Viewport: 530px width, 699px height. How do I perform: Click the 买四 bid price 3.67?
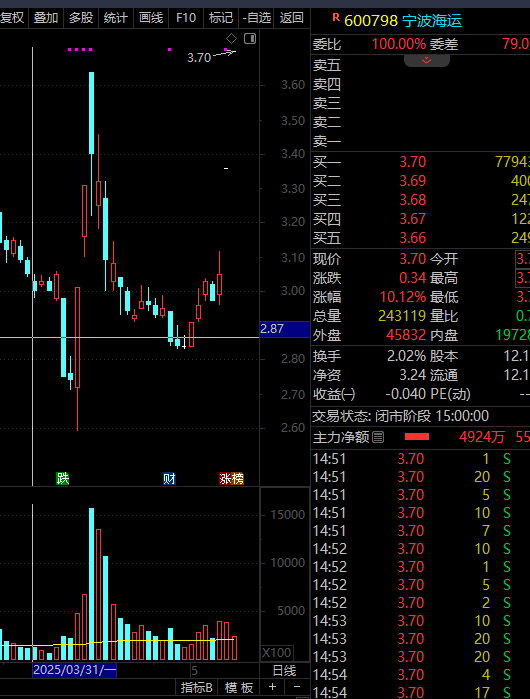coord(413,219)
